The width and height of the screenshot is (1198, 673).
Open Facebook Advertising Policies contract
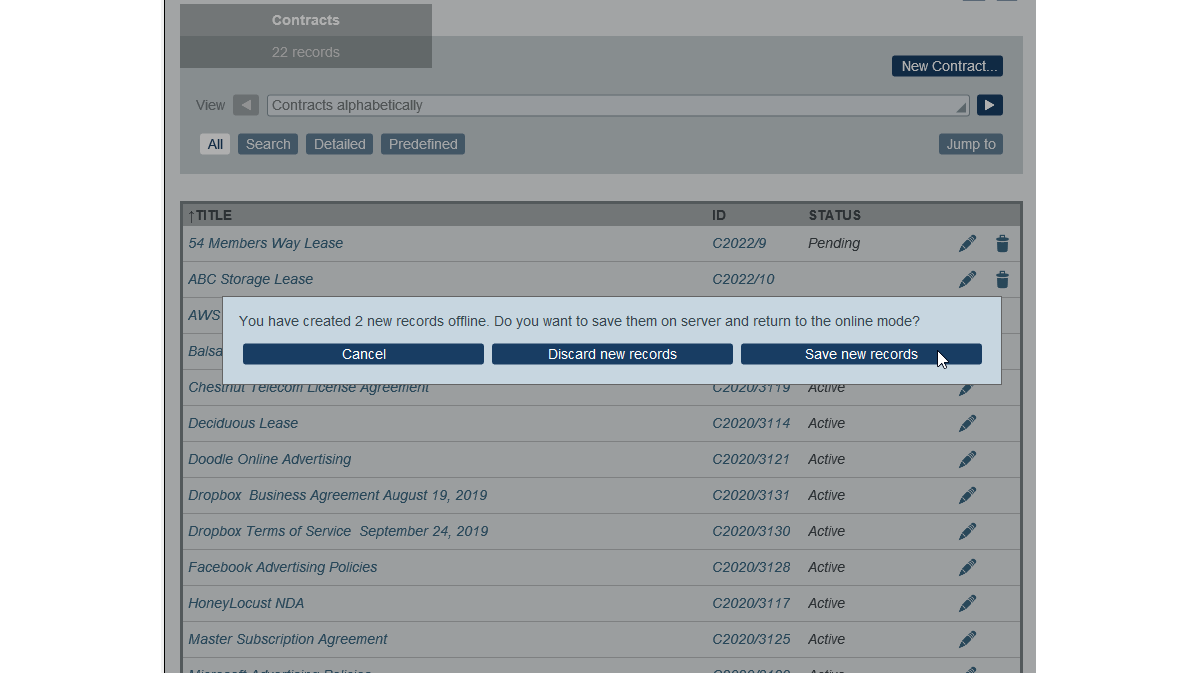click(283, 567)
